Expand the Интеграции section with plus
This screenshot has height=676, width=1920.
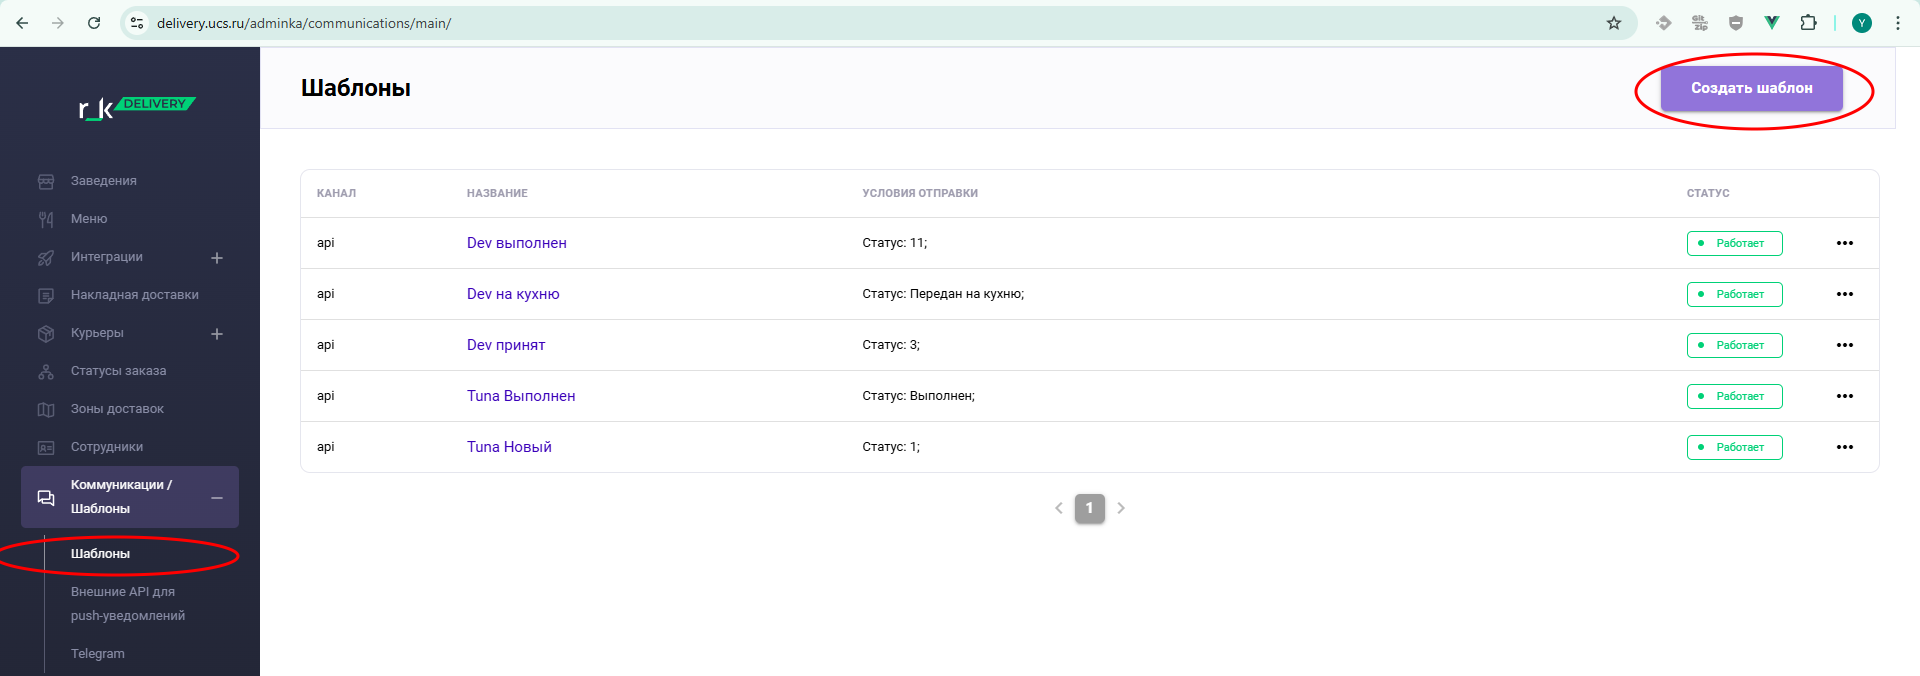point(217,258)
